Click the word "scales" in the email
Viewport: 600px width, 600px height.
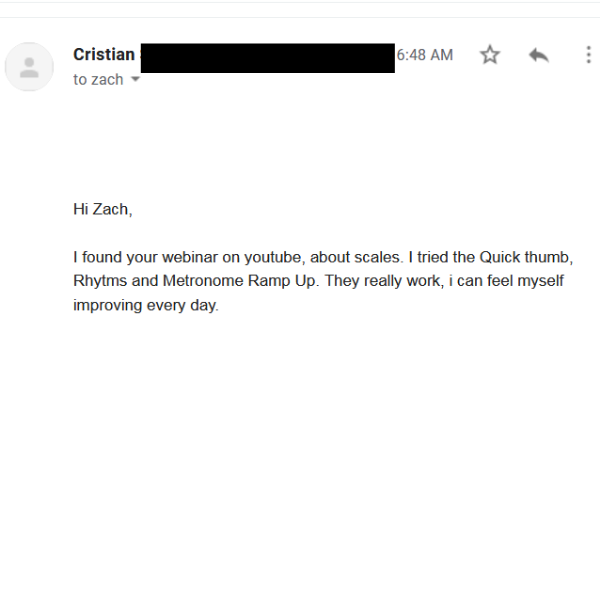(377, 257)
